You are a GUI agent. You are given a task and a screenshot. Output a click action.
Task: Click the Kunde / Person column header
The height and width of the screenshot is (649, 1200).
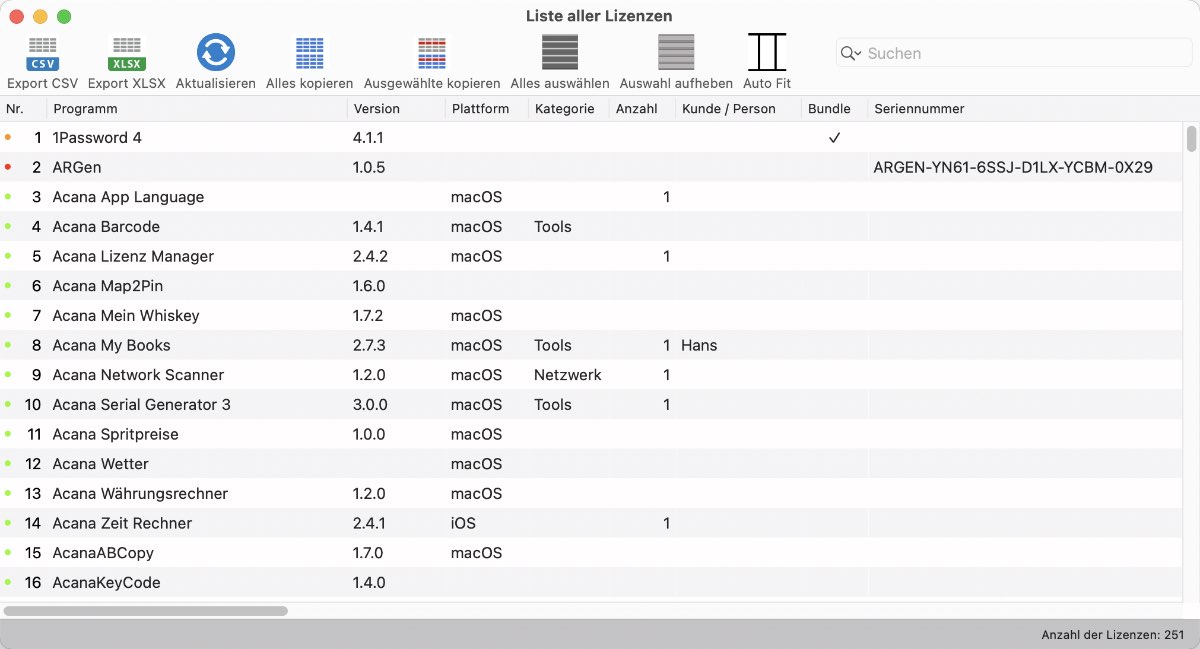click(x=739, y=108)
